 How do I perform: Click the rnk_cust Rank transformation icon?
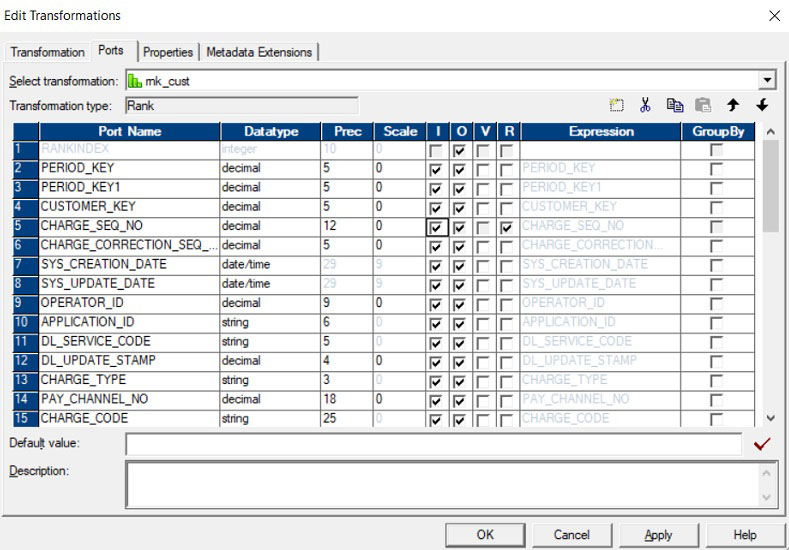coord(134,81)
